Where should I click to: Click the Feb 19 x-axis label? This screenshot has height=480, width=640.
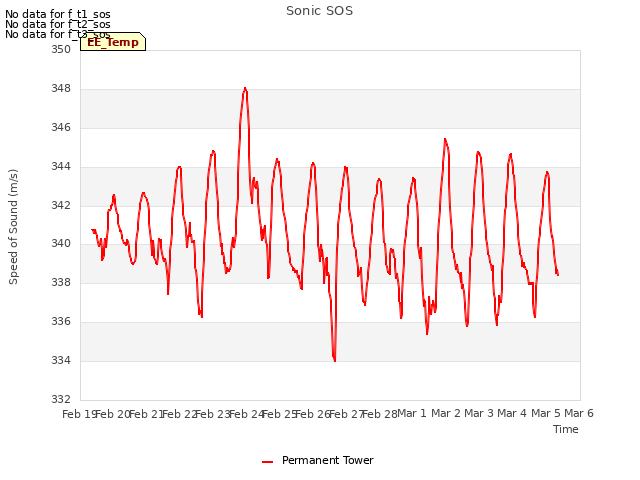point(79,414)
